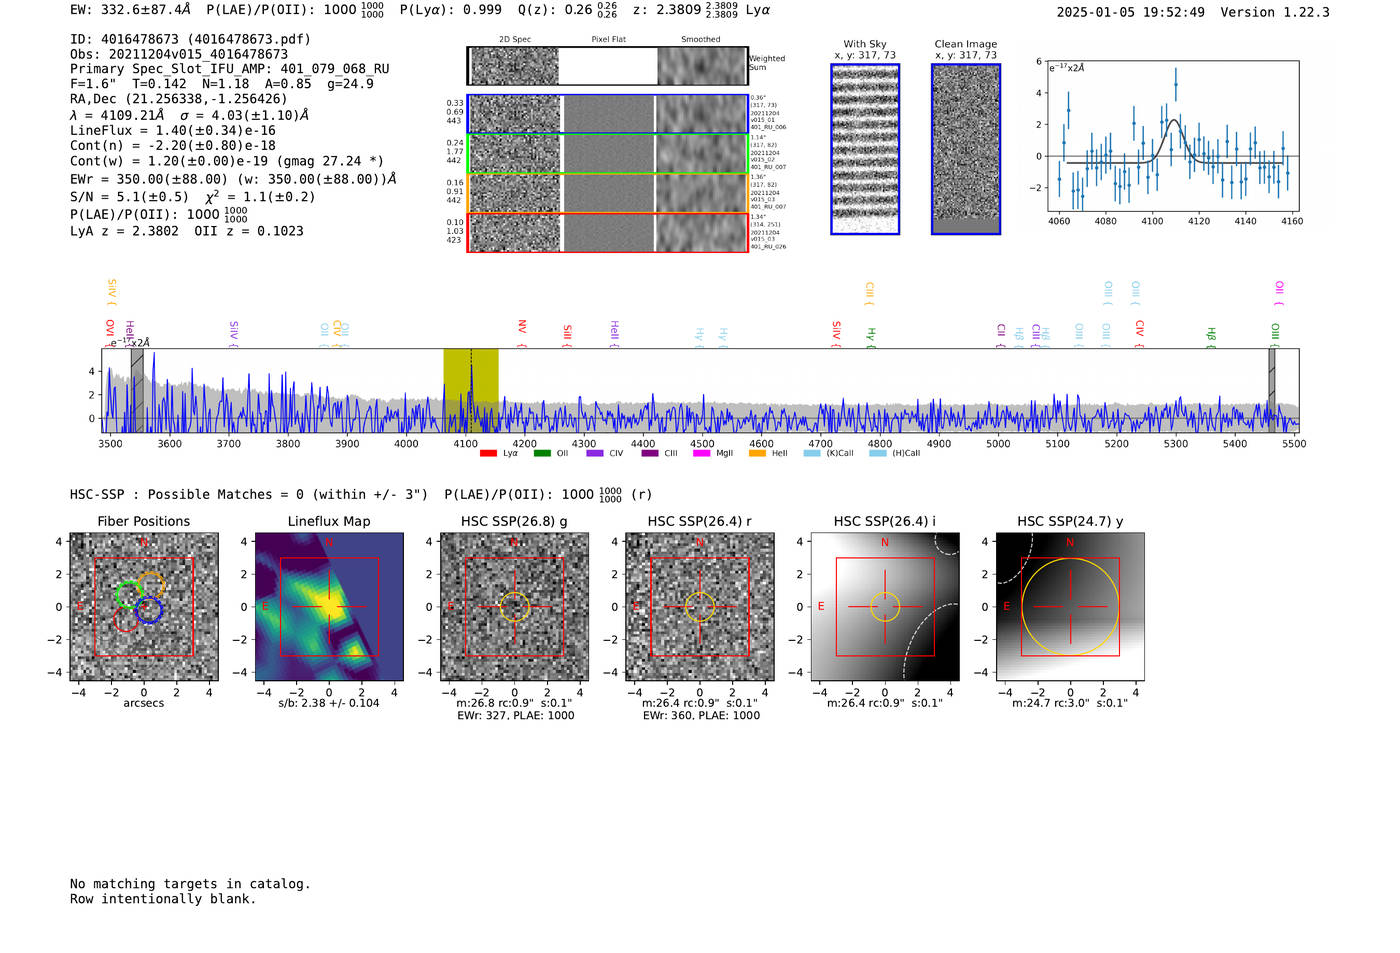The height and width of the screenshot is (953, 1400).
Task: Click the No matching targets in catalog text
Action: tap(190, 884)
